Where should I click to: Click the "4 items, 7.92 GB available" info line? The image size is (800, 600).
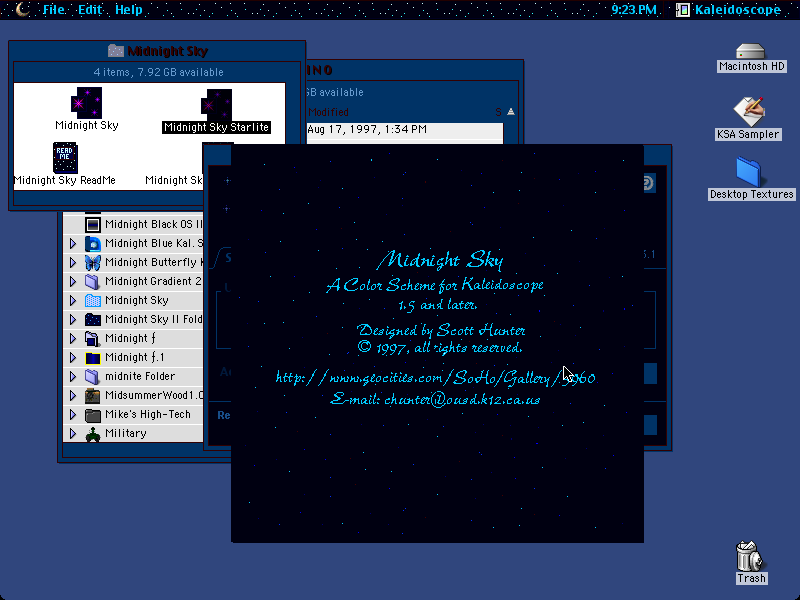[x=158, y=72]
